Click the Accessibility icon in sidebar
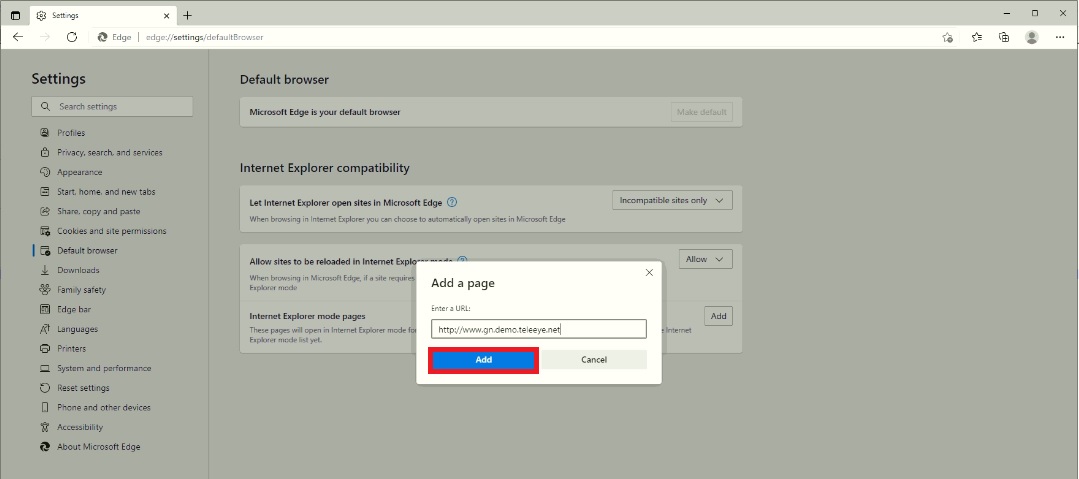The height and width of the screenshot is (479, 1079). [x=45, y=427]
